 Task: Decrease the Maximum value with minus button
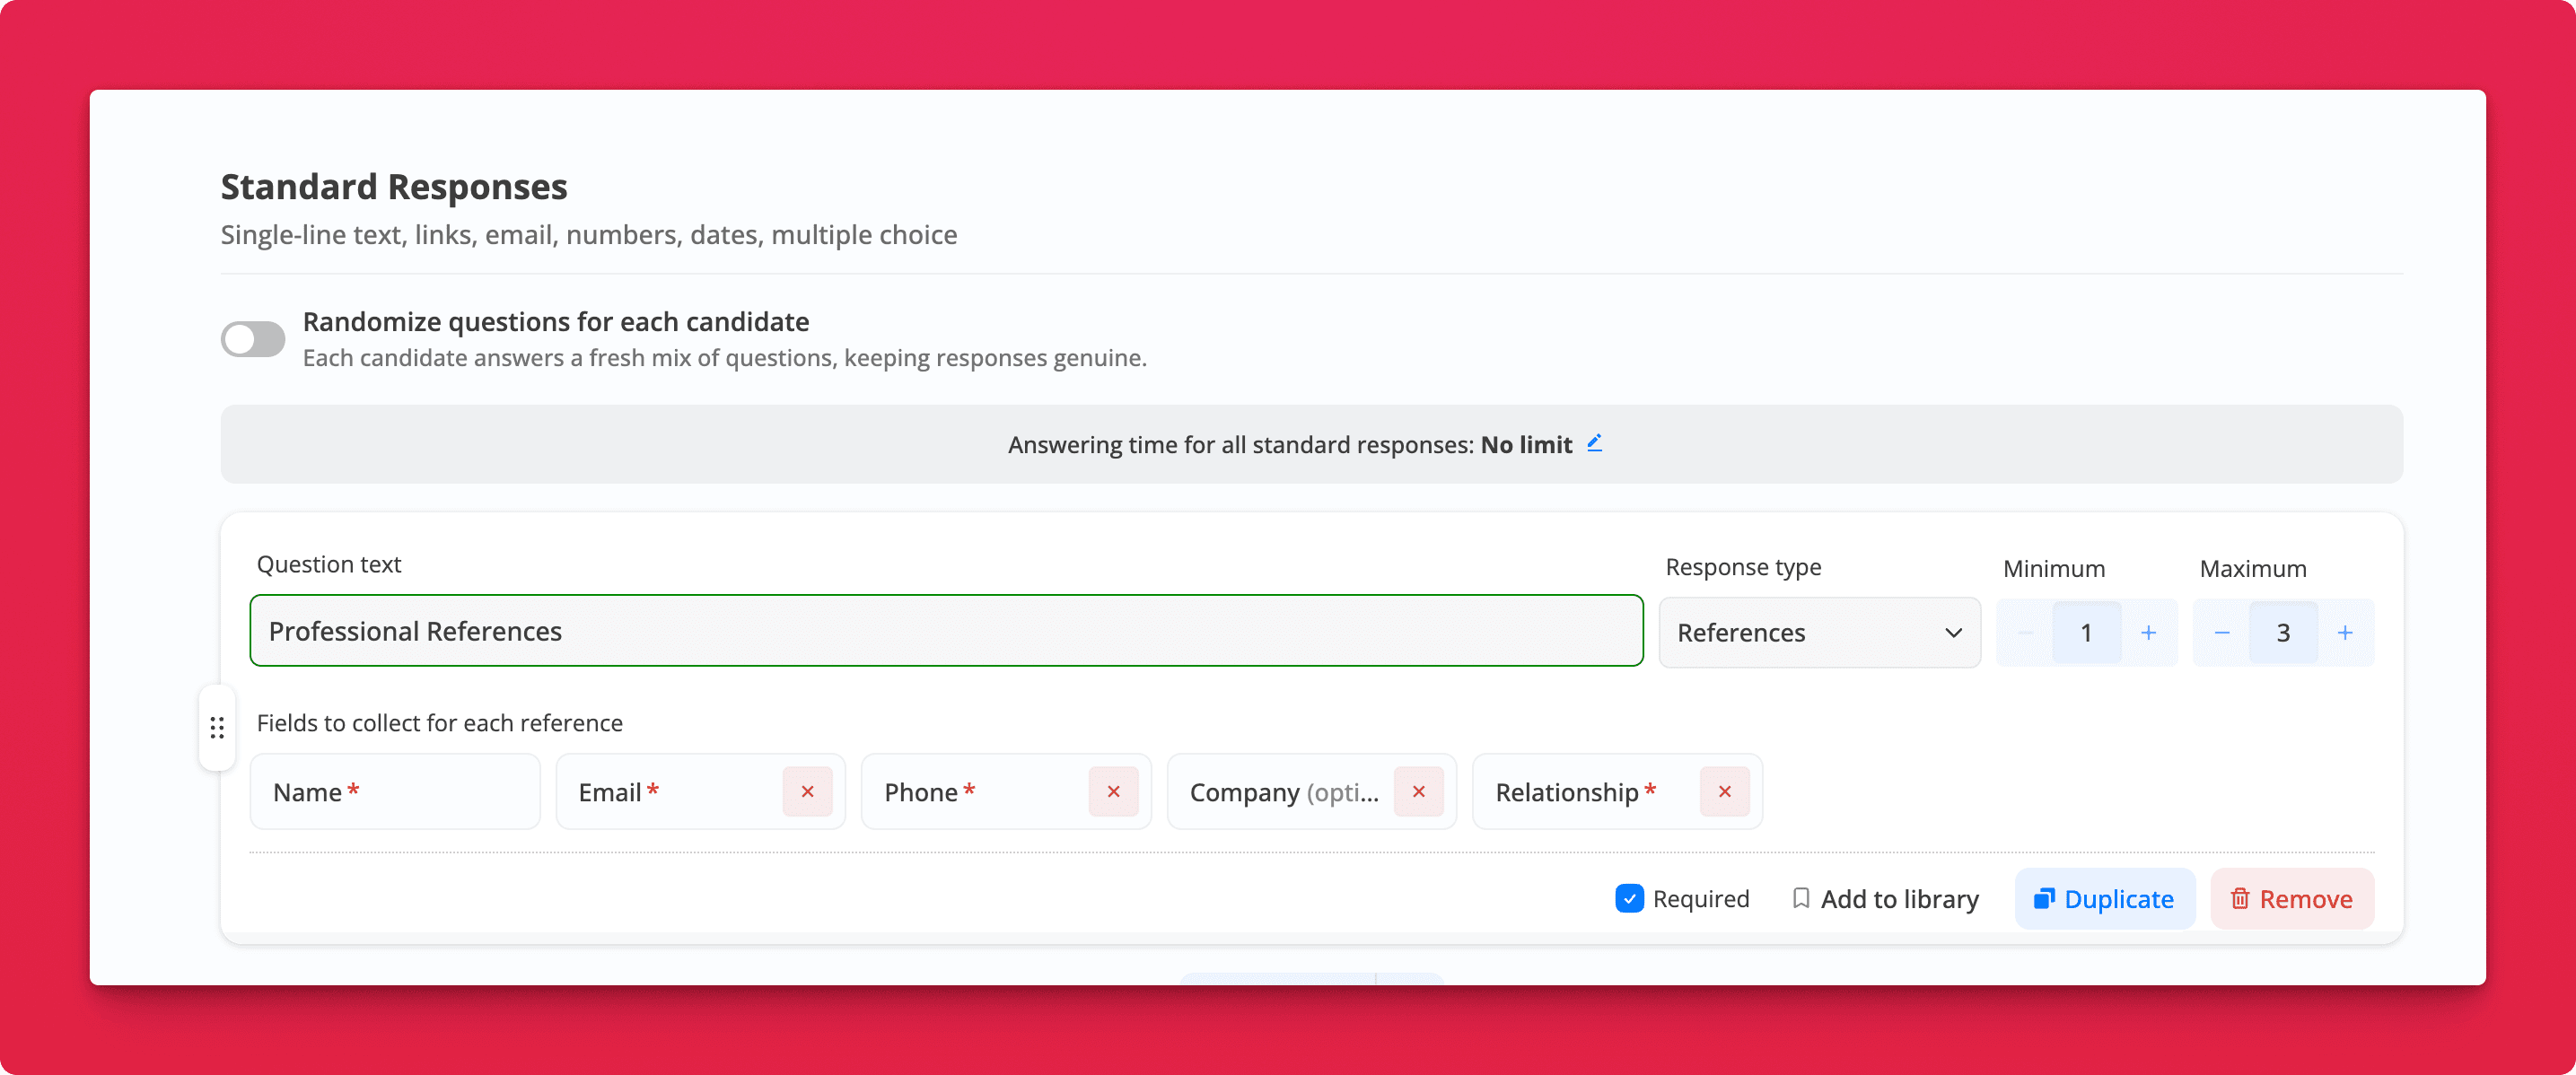(x=2221, y=632)
